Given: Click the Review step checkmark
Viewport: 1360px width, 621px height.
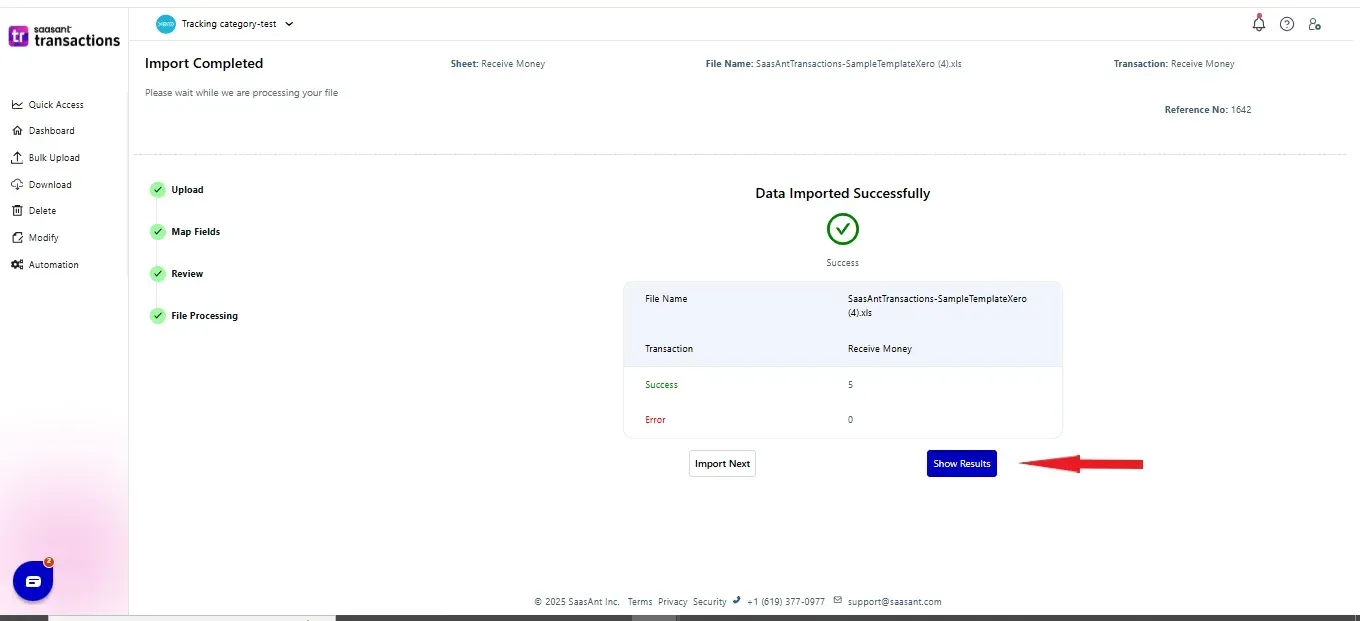Looking at the screenshot, I should (x=157, y=273).
